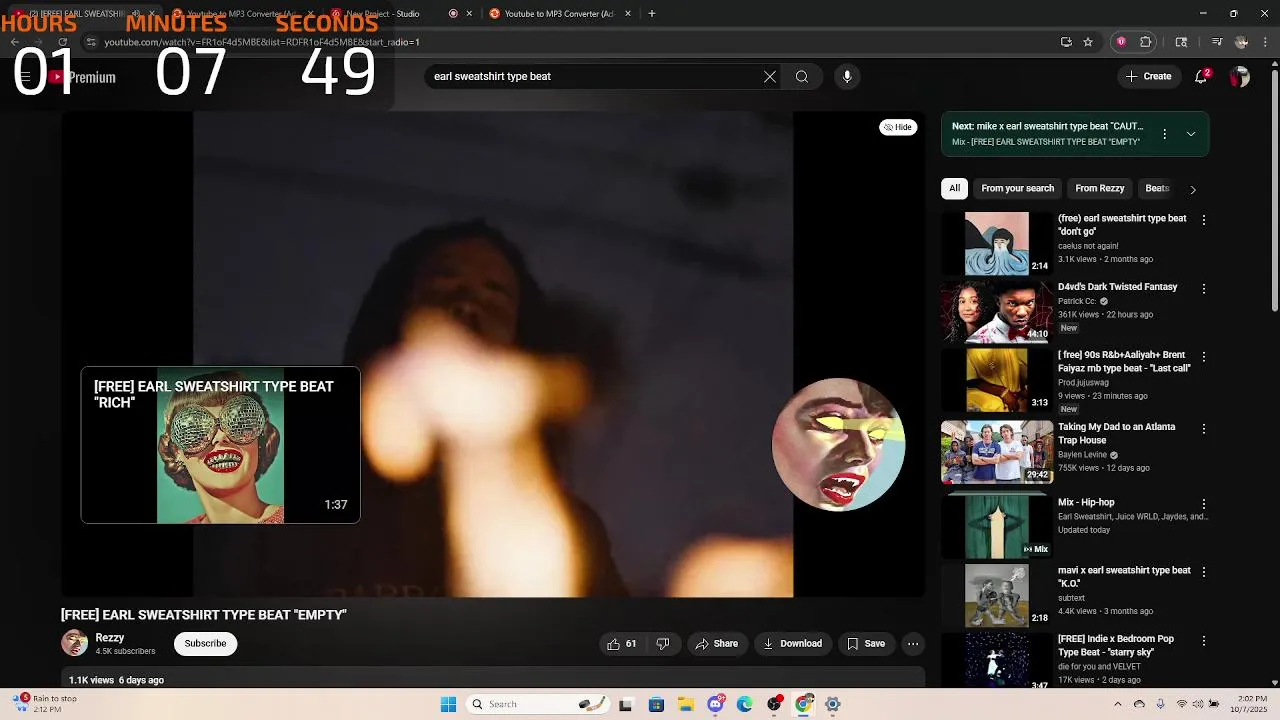The image size is (1280, 720).
Task: Open options for Mix - Hip-hop
Action: [x=1204, y=505]
